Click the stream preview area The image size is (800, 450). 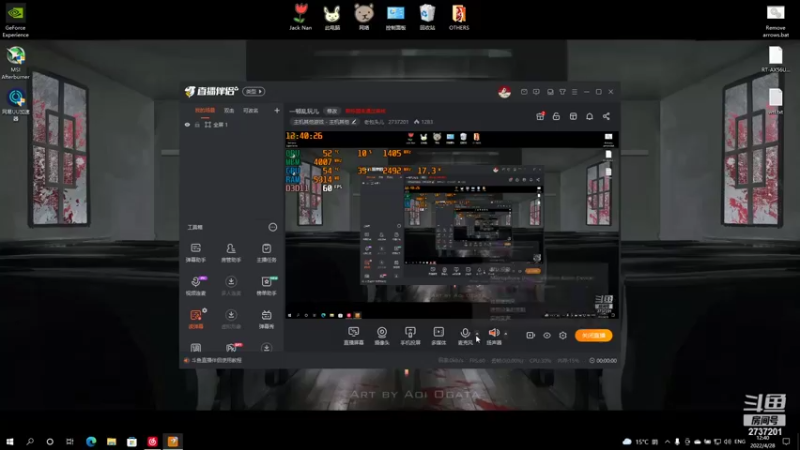point(452,225)
